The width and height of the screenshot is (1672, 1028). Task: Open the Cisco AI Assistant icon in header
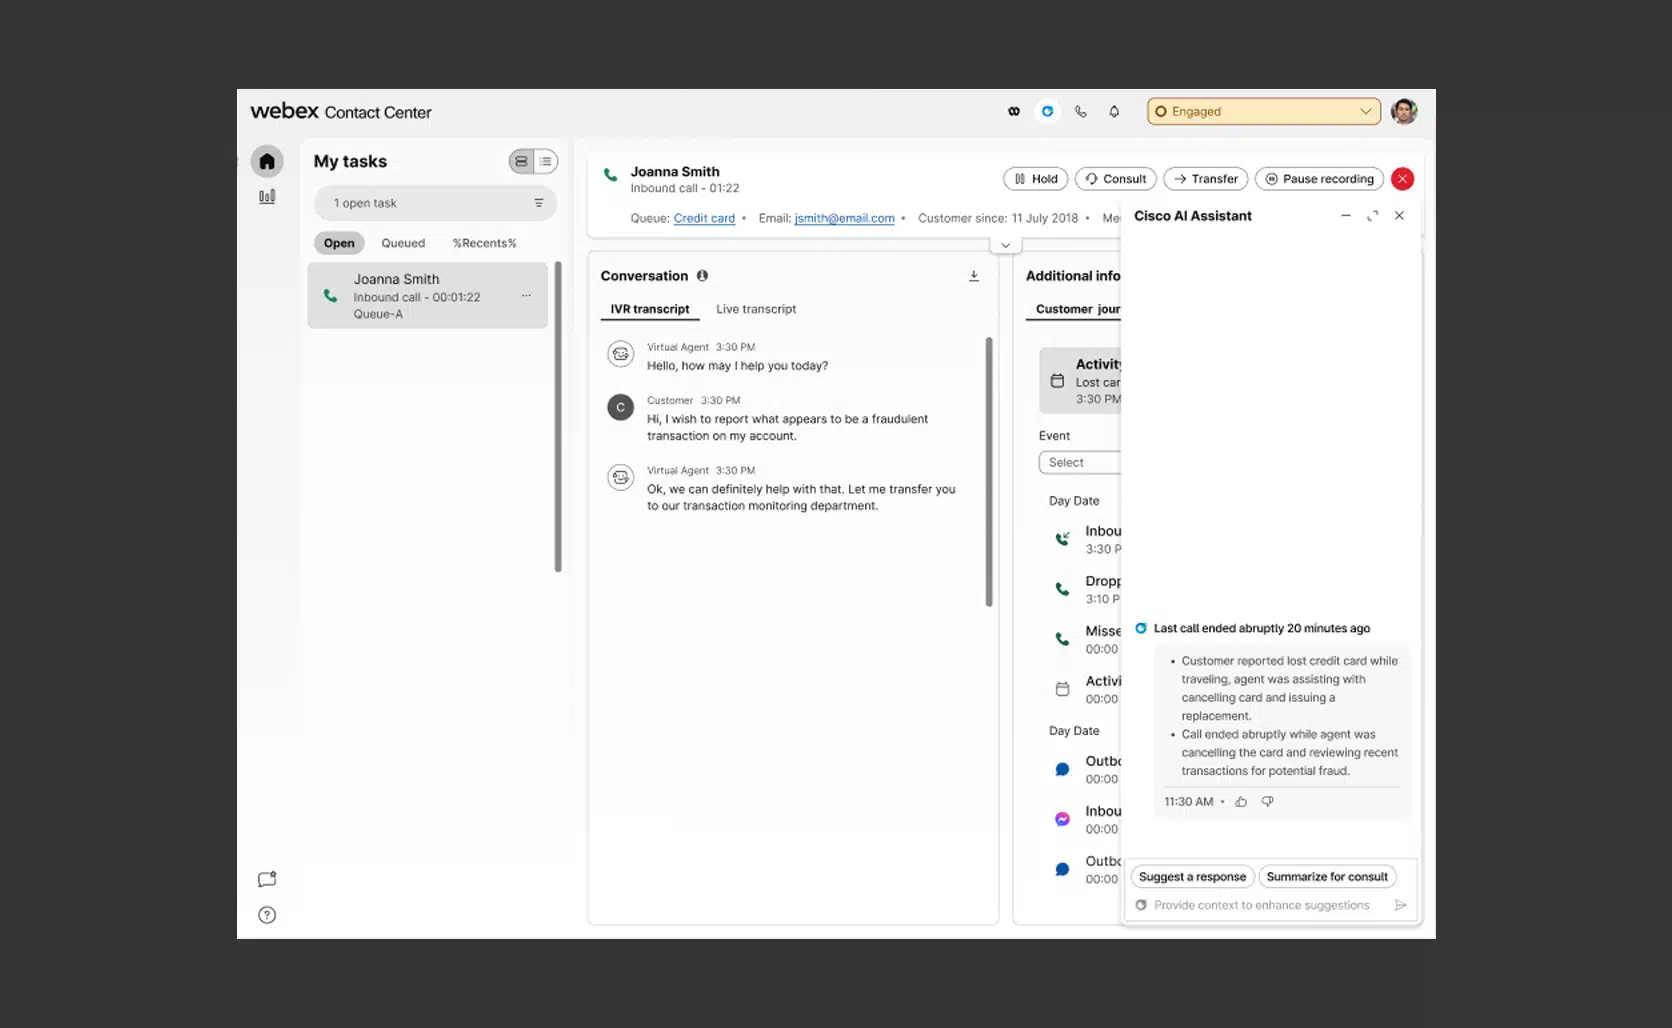[x=1047, y=111]
